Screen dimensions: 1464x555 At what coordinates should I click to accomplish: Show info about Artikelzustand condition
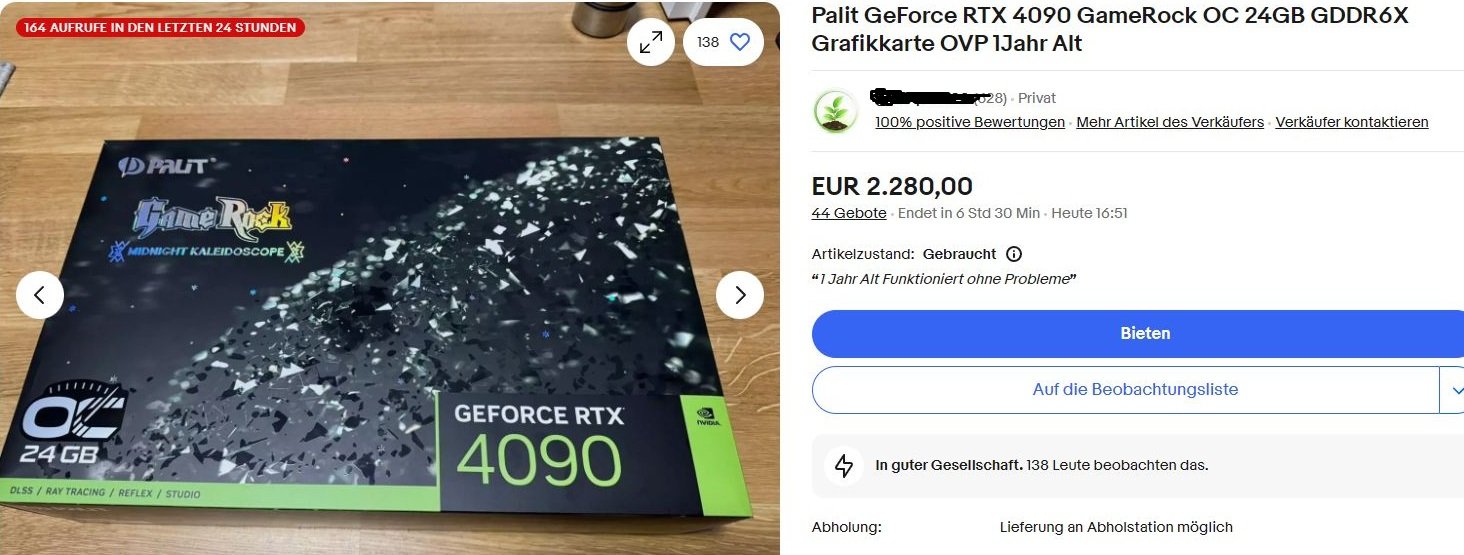[1014, 254]
